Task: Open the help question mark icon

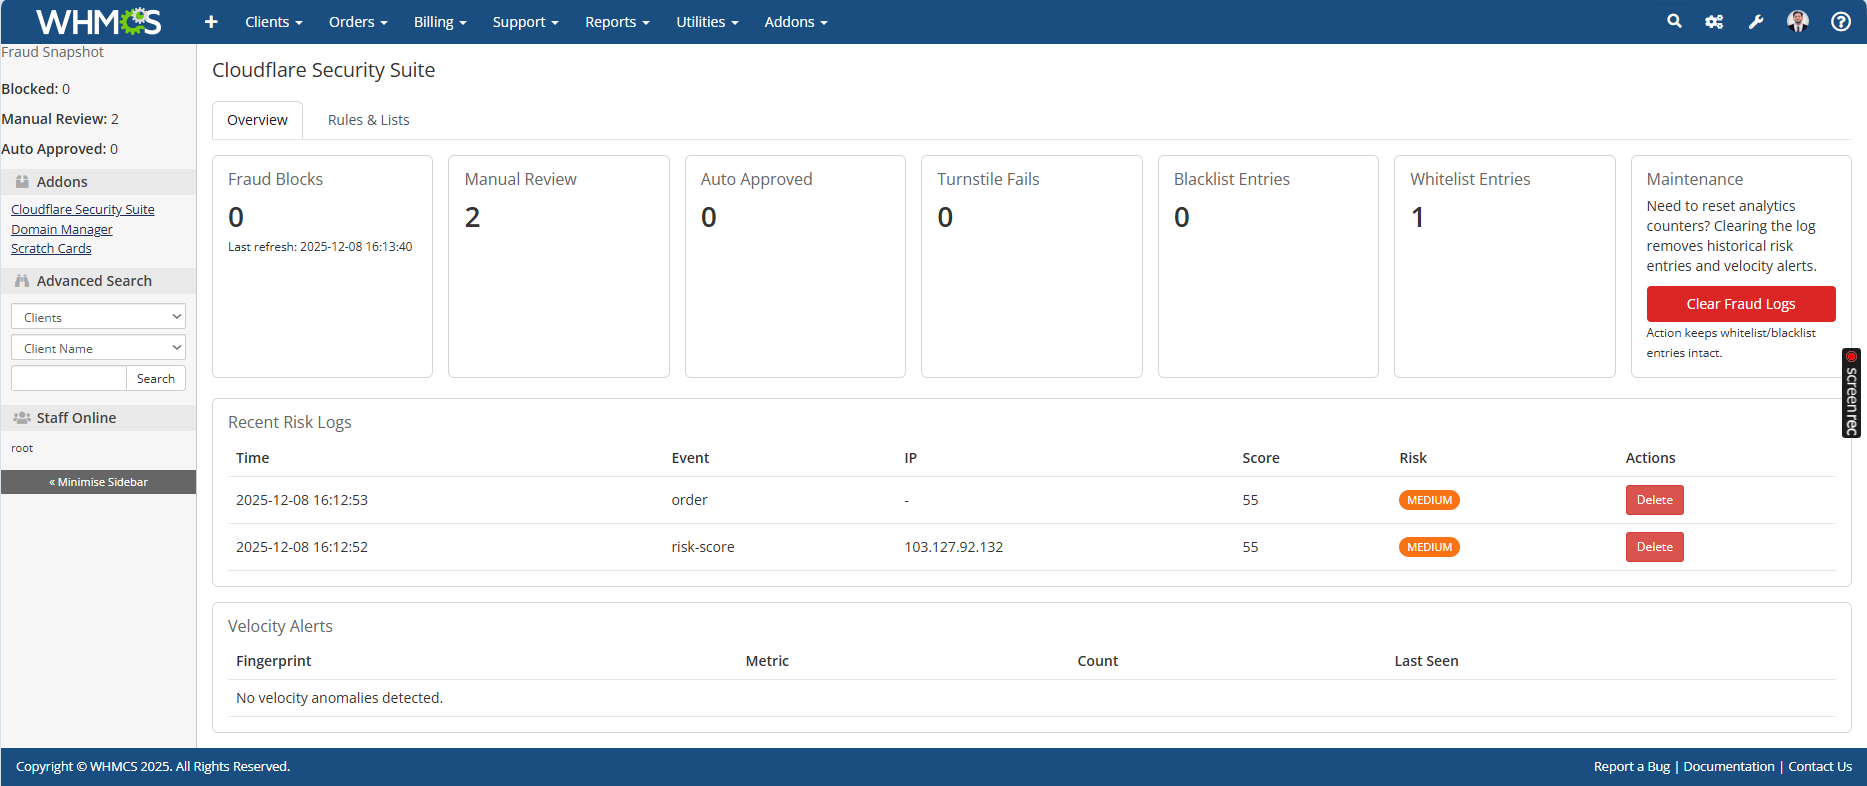Action: click(1840, 22)
